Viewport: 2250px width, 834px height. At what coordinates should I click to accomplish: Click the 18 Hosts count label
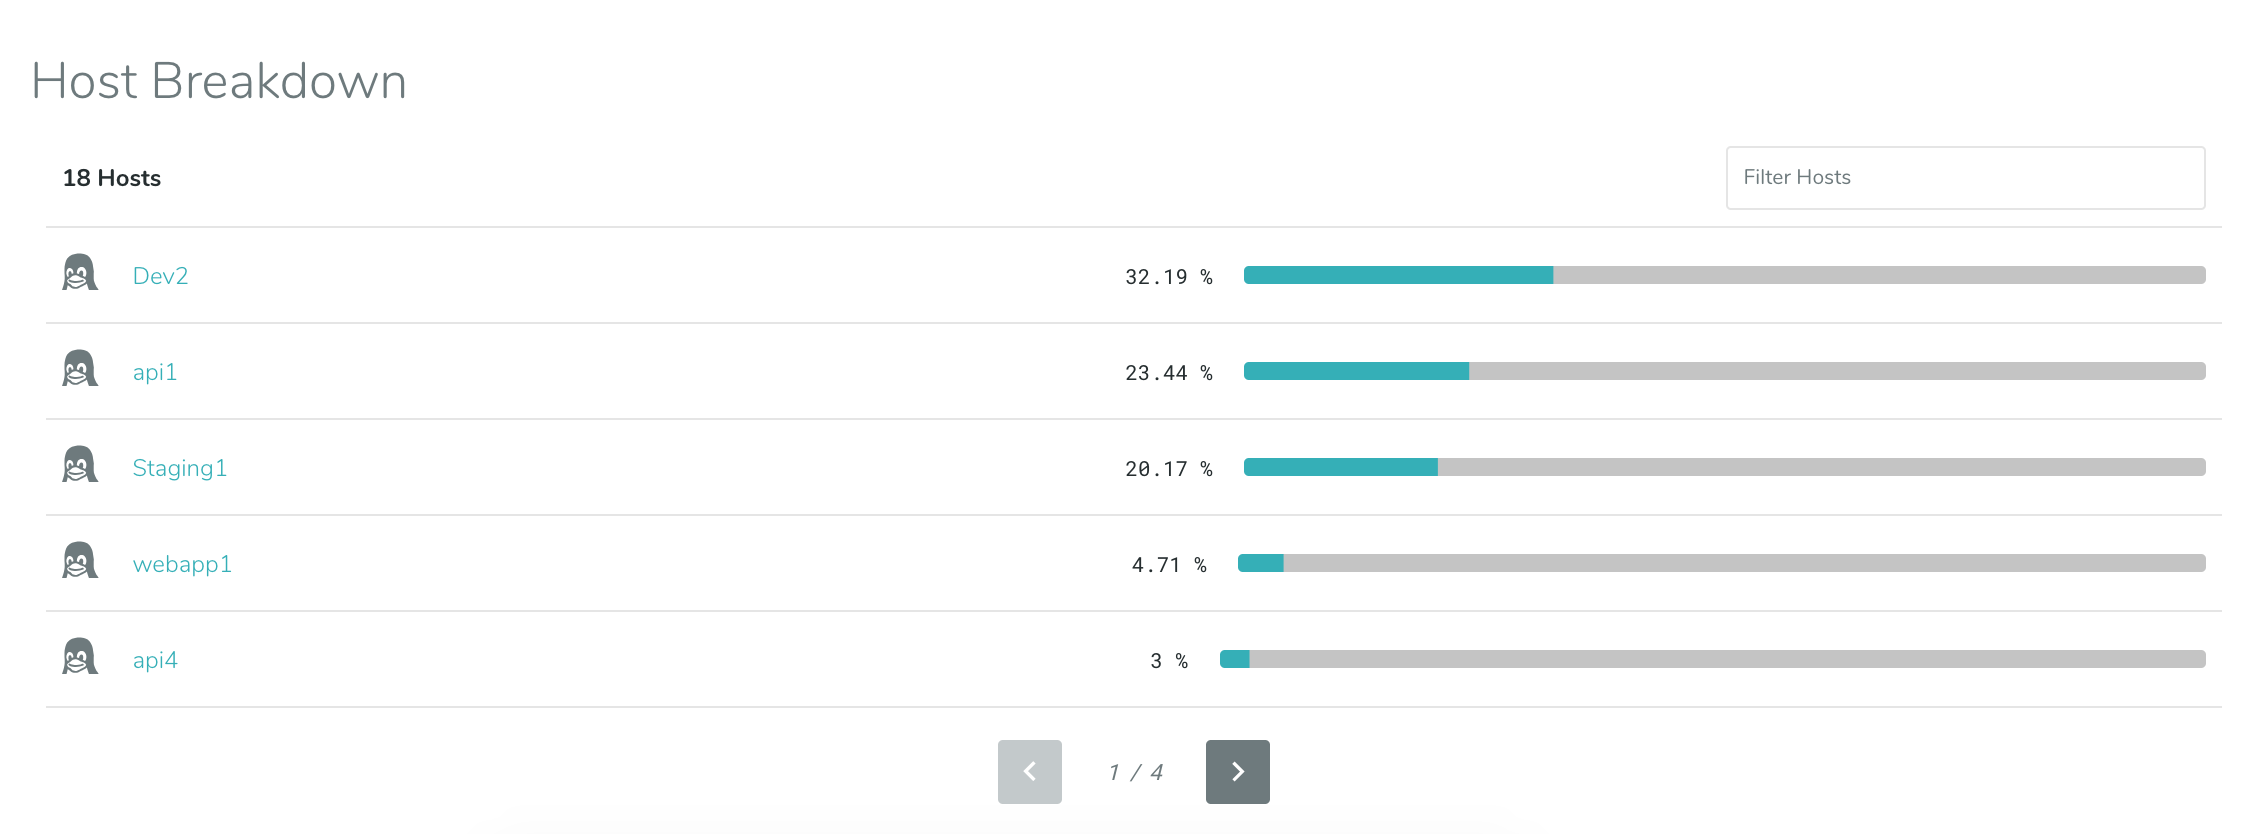point(112,178)
